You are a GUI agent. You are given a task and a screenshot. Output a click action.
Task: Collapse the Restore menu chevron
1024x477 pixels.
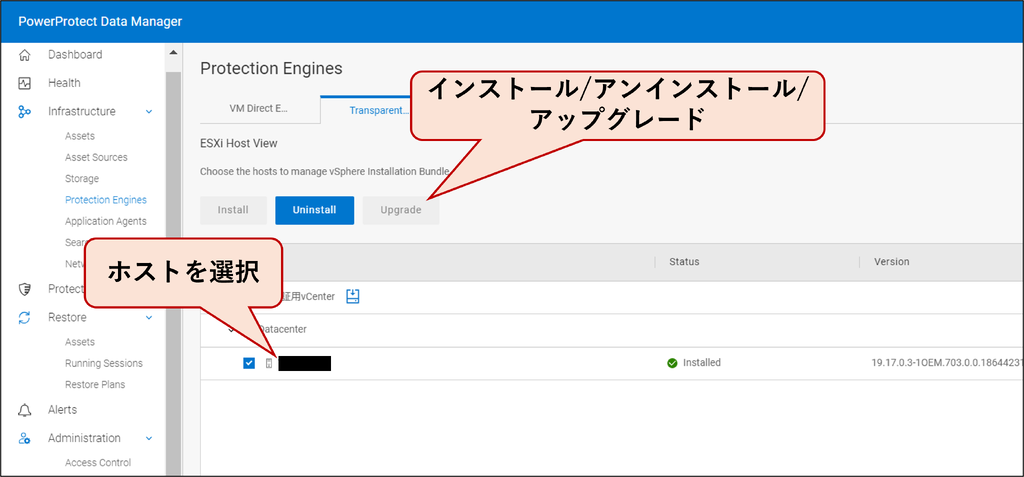click(x=149, y=318)
